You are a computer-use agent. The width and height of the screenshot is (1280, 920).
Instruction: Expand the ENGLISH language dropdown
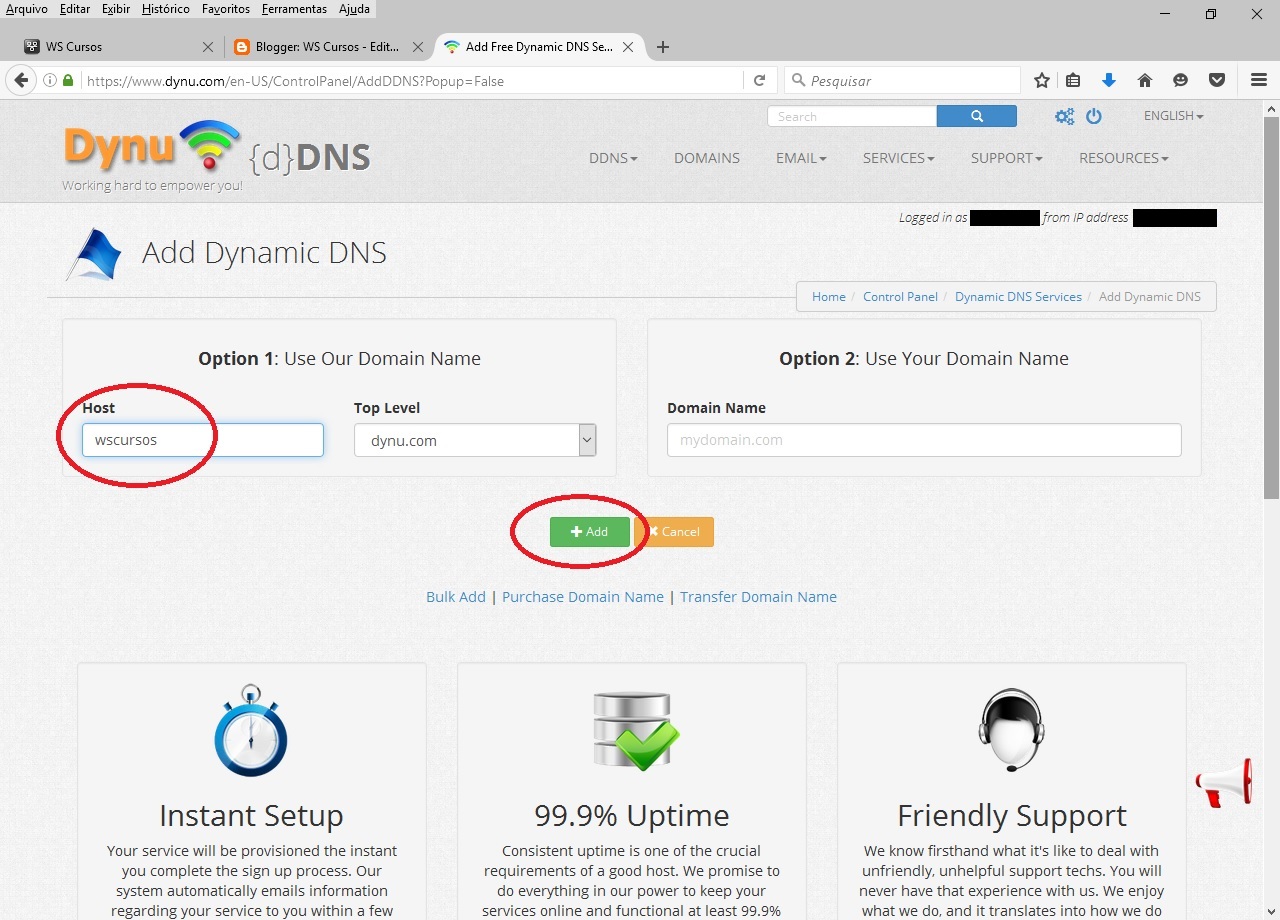pyautogui.click(x=1173, y=116)
